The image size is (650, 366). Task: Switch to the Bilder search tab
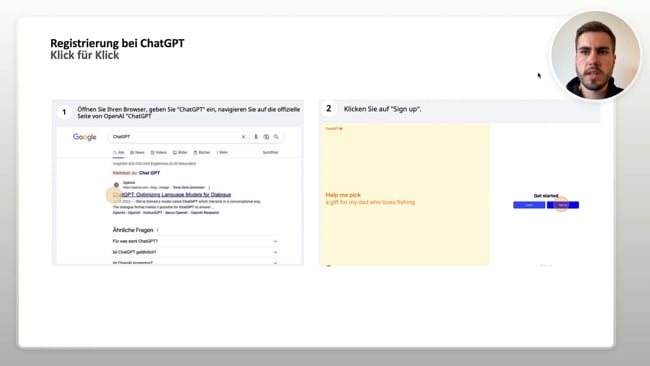pos(180,153)
